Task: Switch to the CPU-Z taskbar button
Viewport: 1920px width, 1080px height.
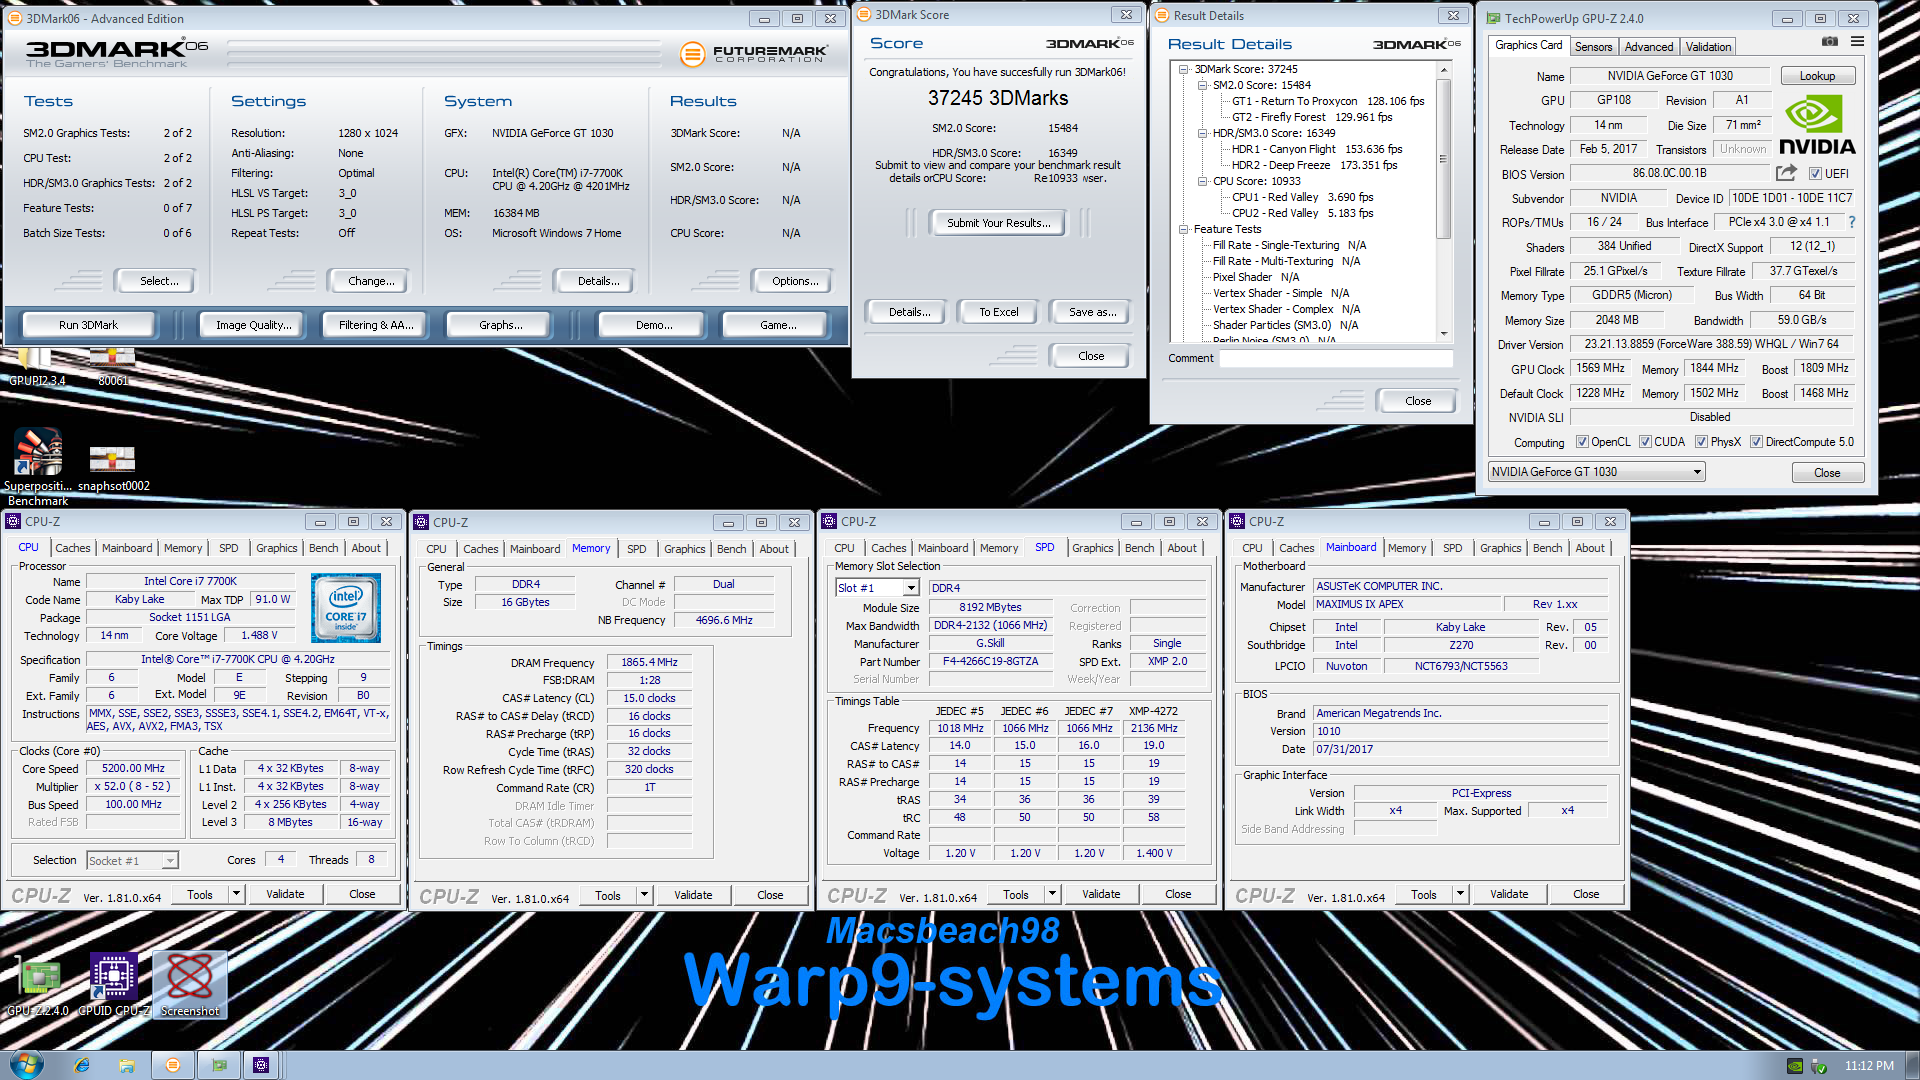Action: pos(261,1065)
